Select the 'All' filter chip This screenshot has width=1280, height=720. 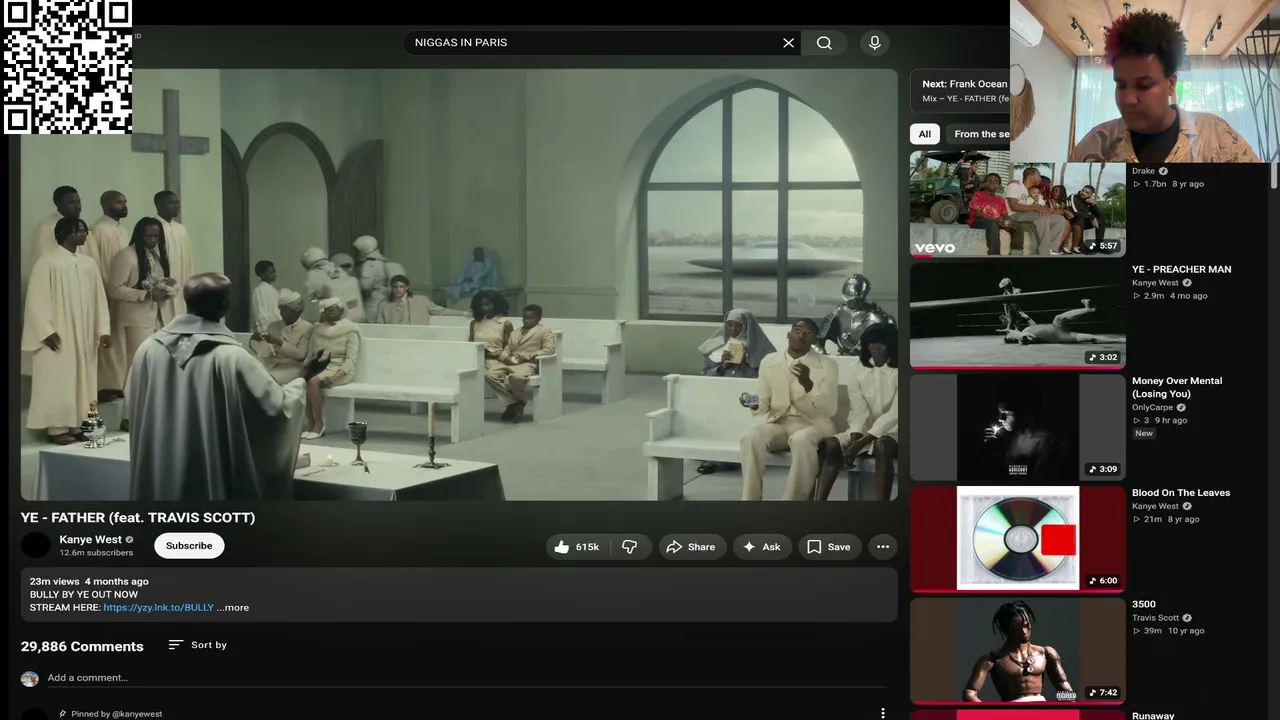[x=925, y=134]
